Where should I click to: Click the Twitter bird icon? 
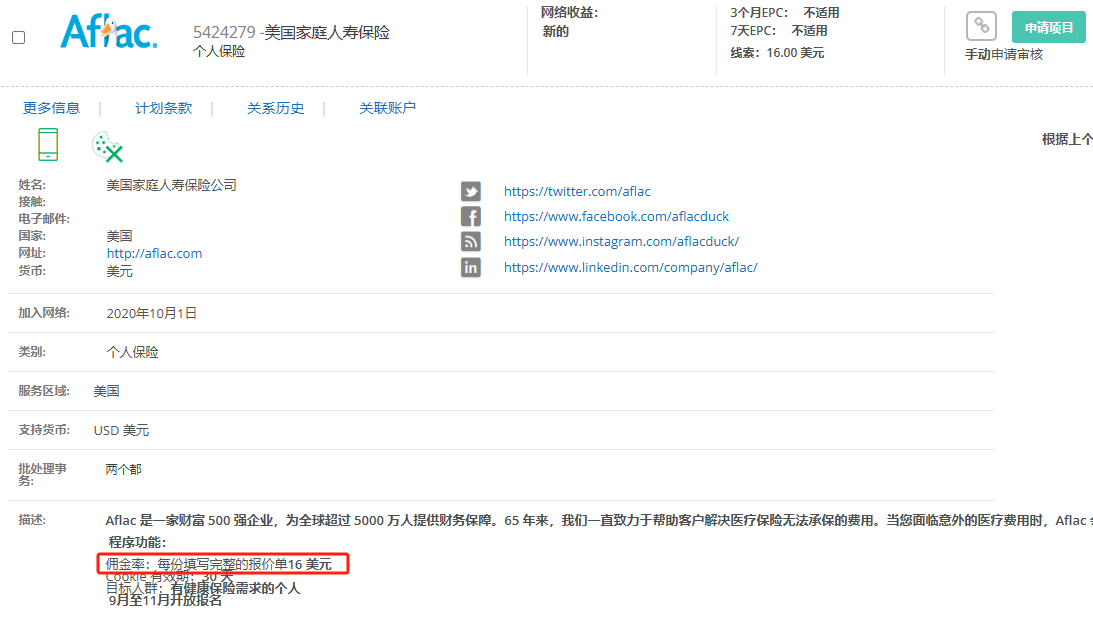pyautogui.click(x=471, y=191)
